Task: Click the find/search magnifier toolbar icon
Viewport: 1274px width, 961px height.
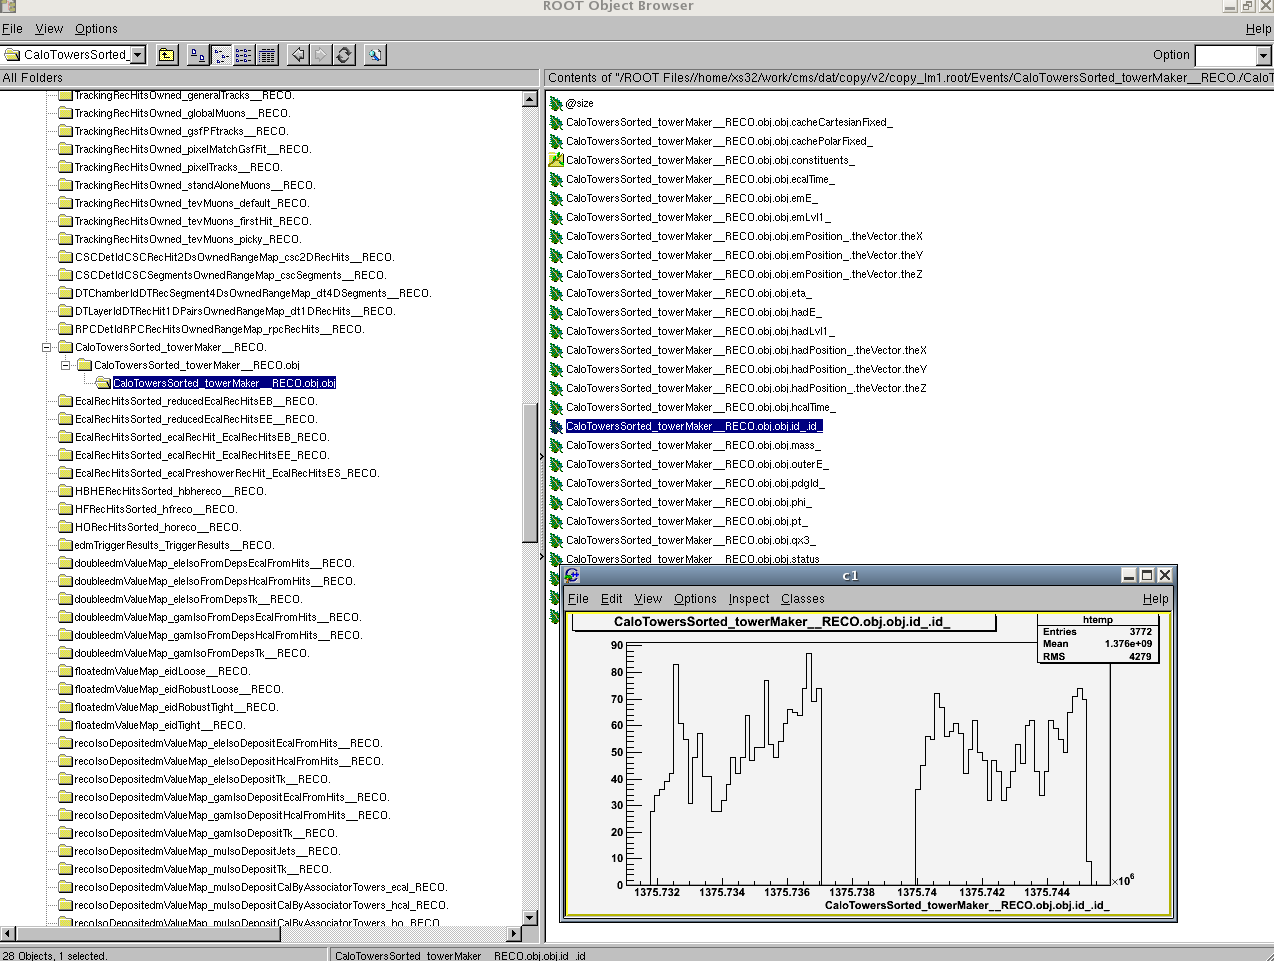Action: pyautogui.click(x=375, y=55)
